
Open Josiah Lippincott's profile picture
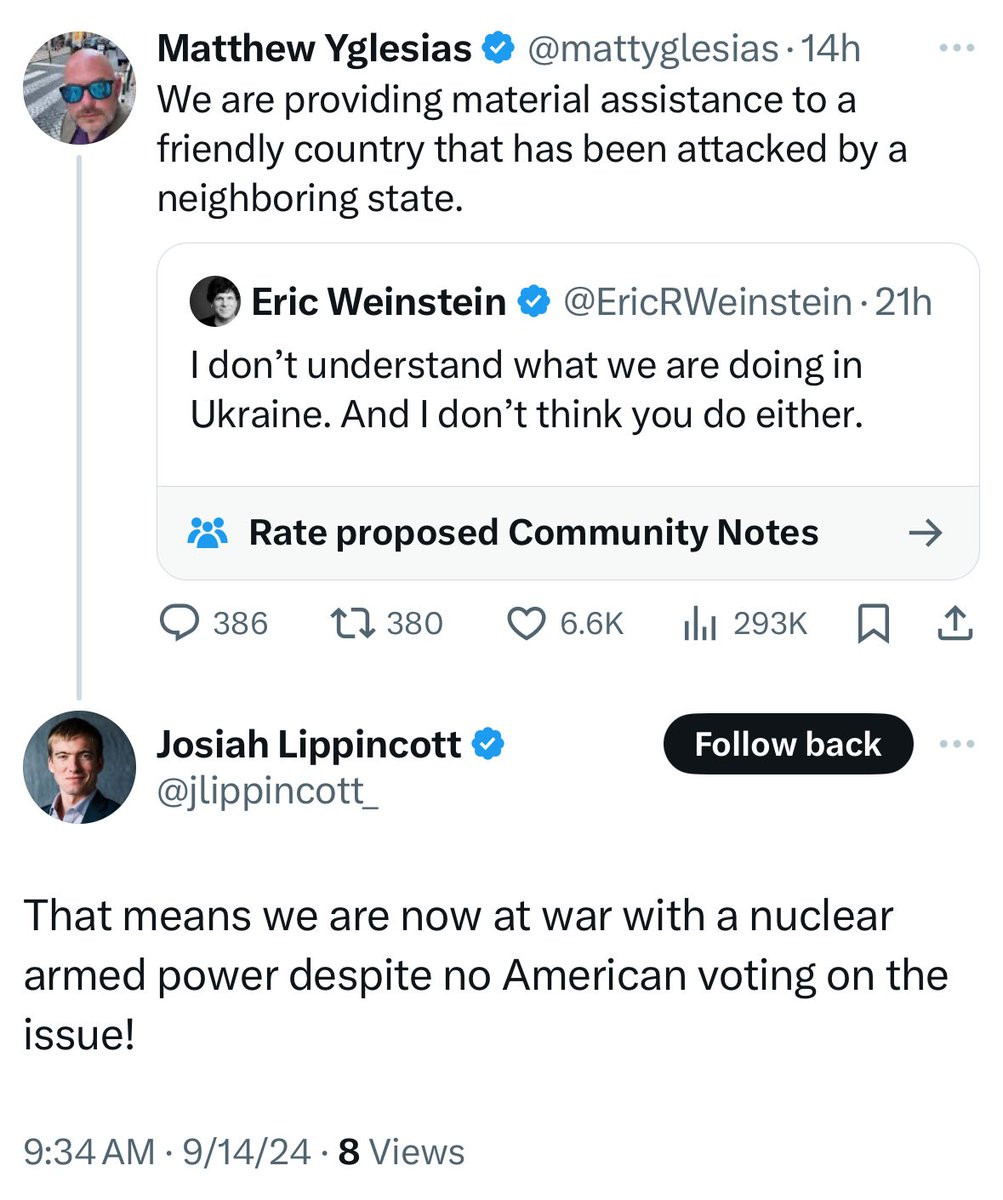tap(79, 767)
